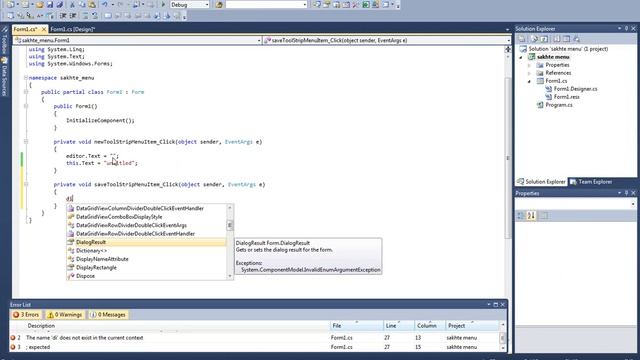Screen dimensions: 640x360
Task: Select Dictionary<> in the IntelliSense list
Action: 147,251
